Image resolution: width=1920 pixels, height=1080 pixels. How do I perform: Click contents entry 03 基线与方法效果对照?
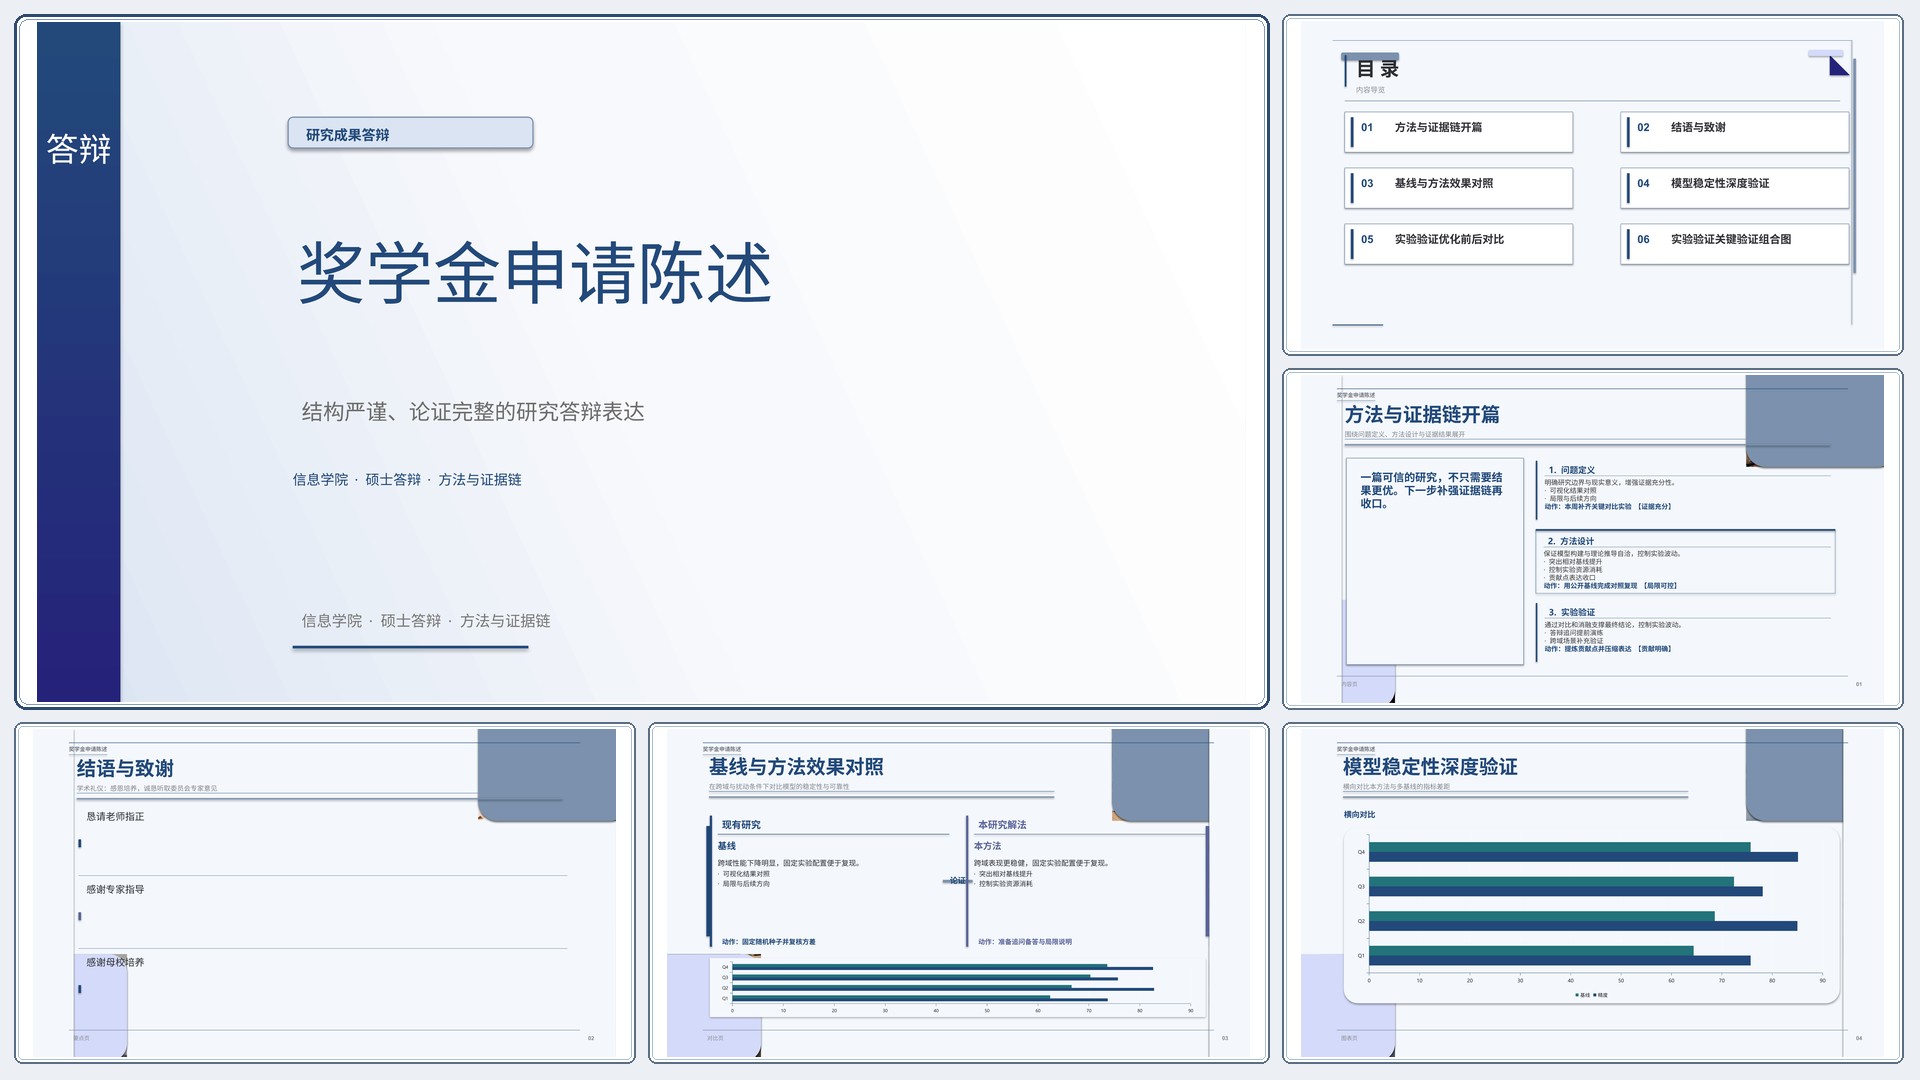(1458, 188)
